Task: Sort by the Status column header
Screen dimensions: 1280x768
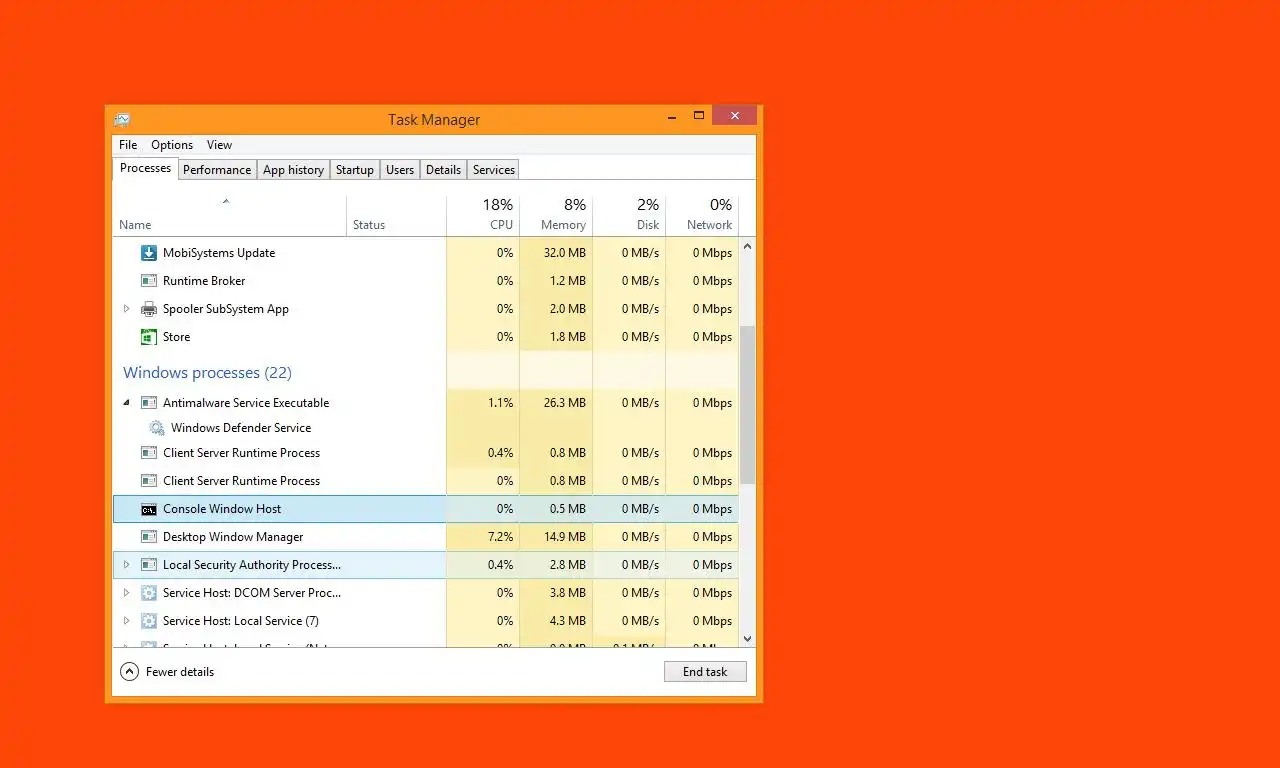Action: click(x=396, y=214)
